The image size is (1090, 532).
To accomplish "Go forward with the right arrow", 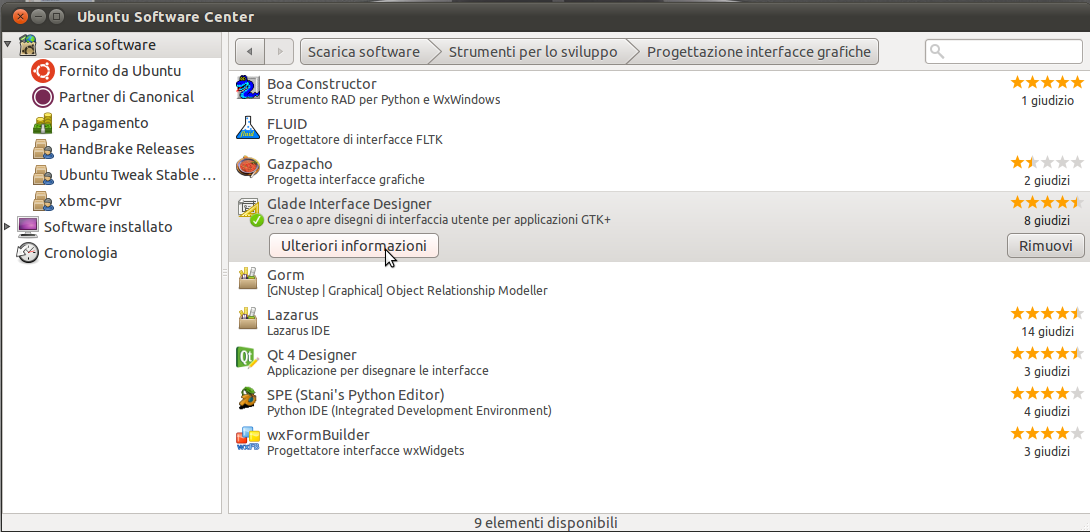I will point(279,51).
